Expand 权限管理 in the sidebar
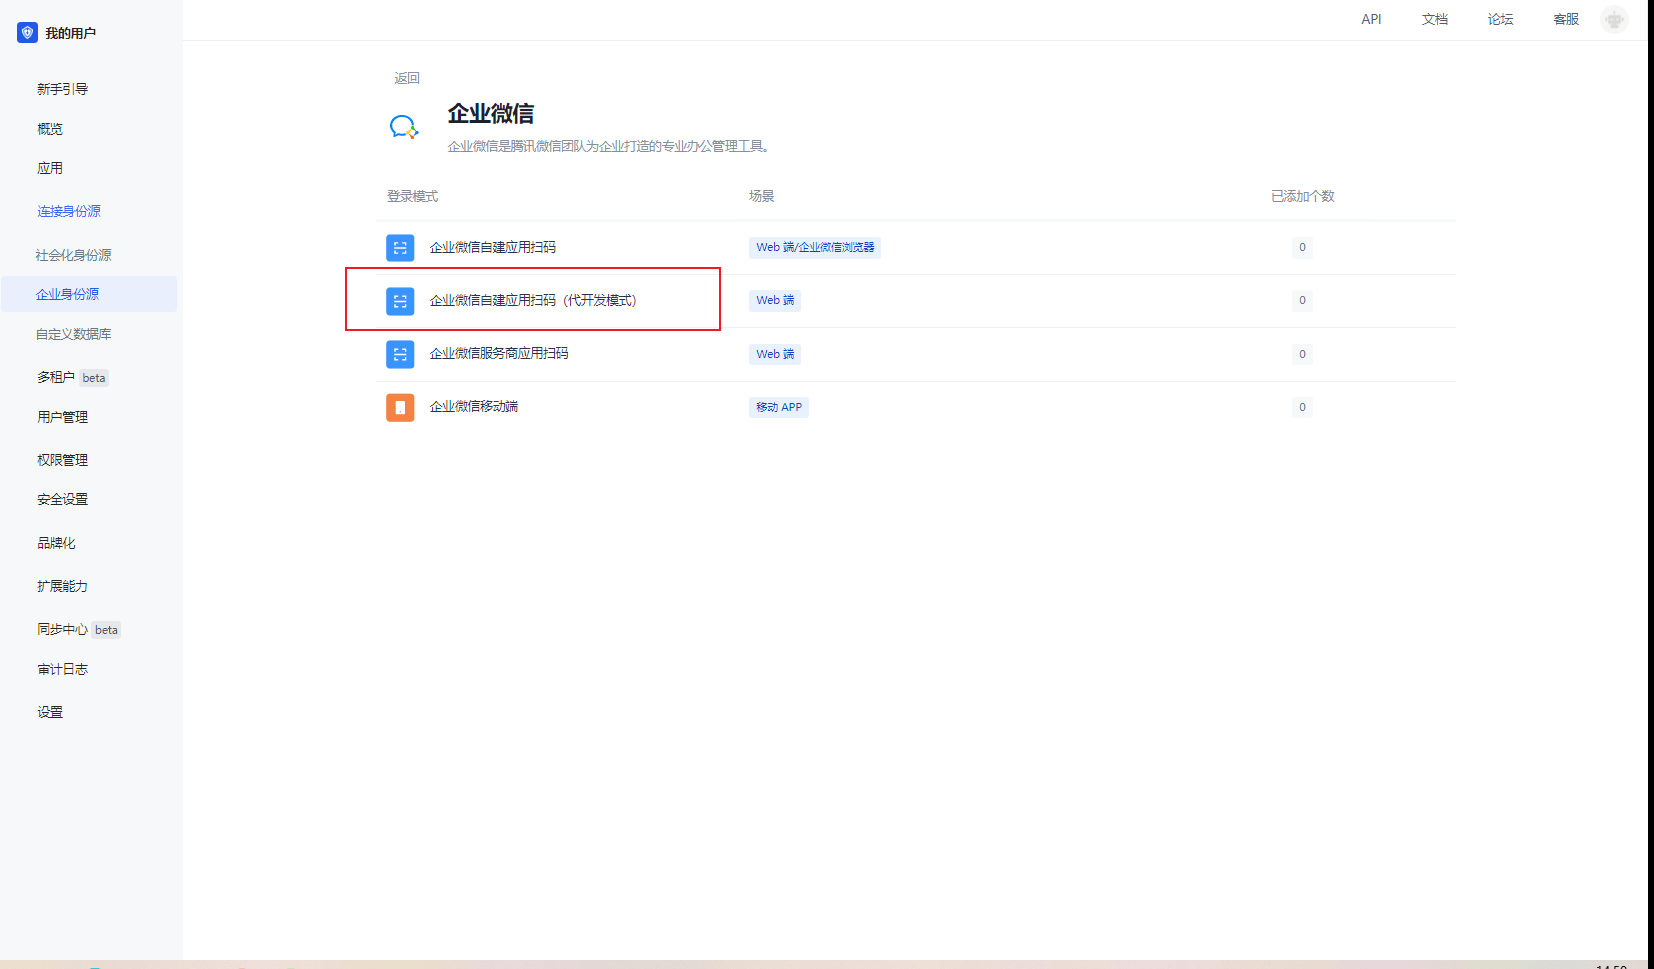The width and height of the screenshot is (1654, 969). pos(63,460)
